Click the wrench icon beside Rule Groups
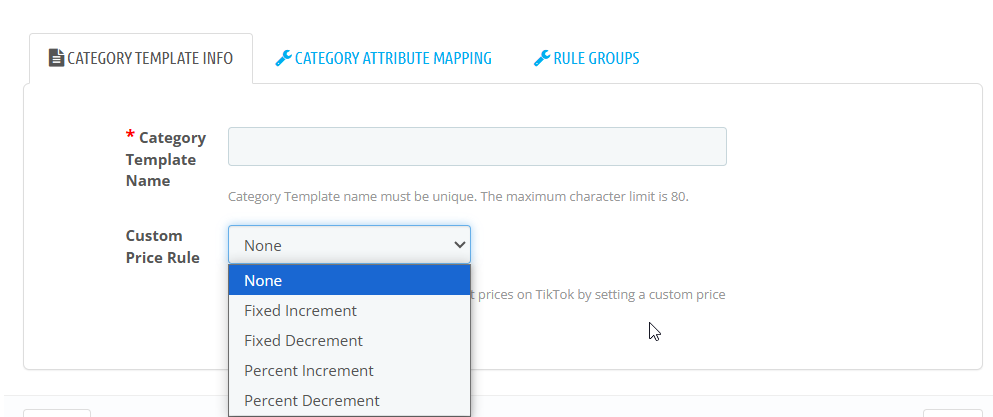This screenshot has height=417, width=993. pos(541,58)
